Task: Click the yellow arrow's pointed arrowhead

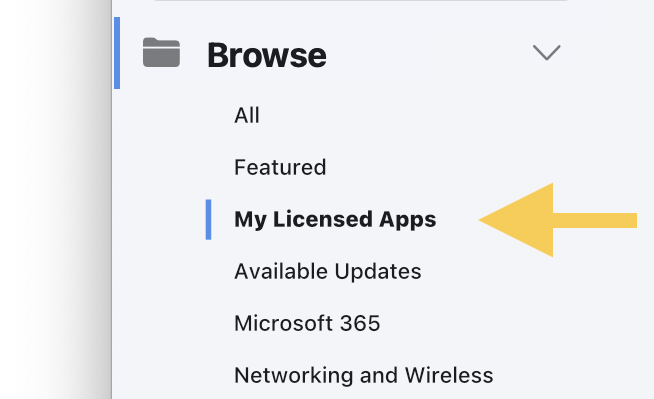Action: point(516,220)
